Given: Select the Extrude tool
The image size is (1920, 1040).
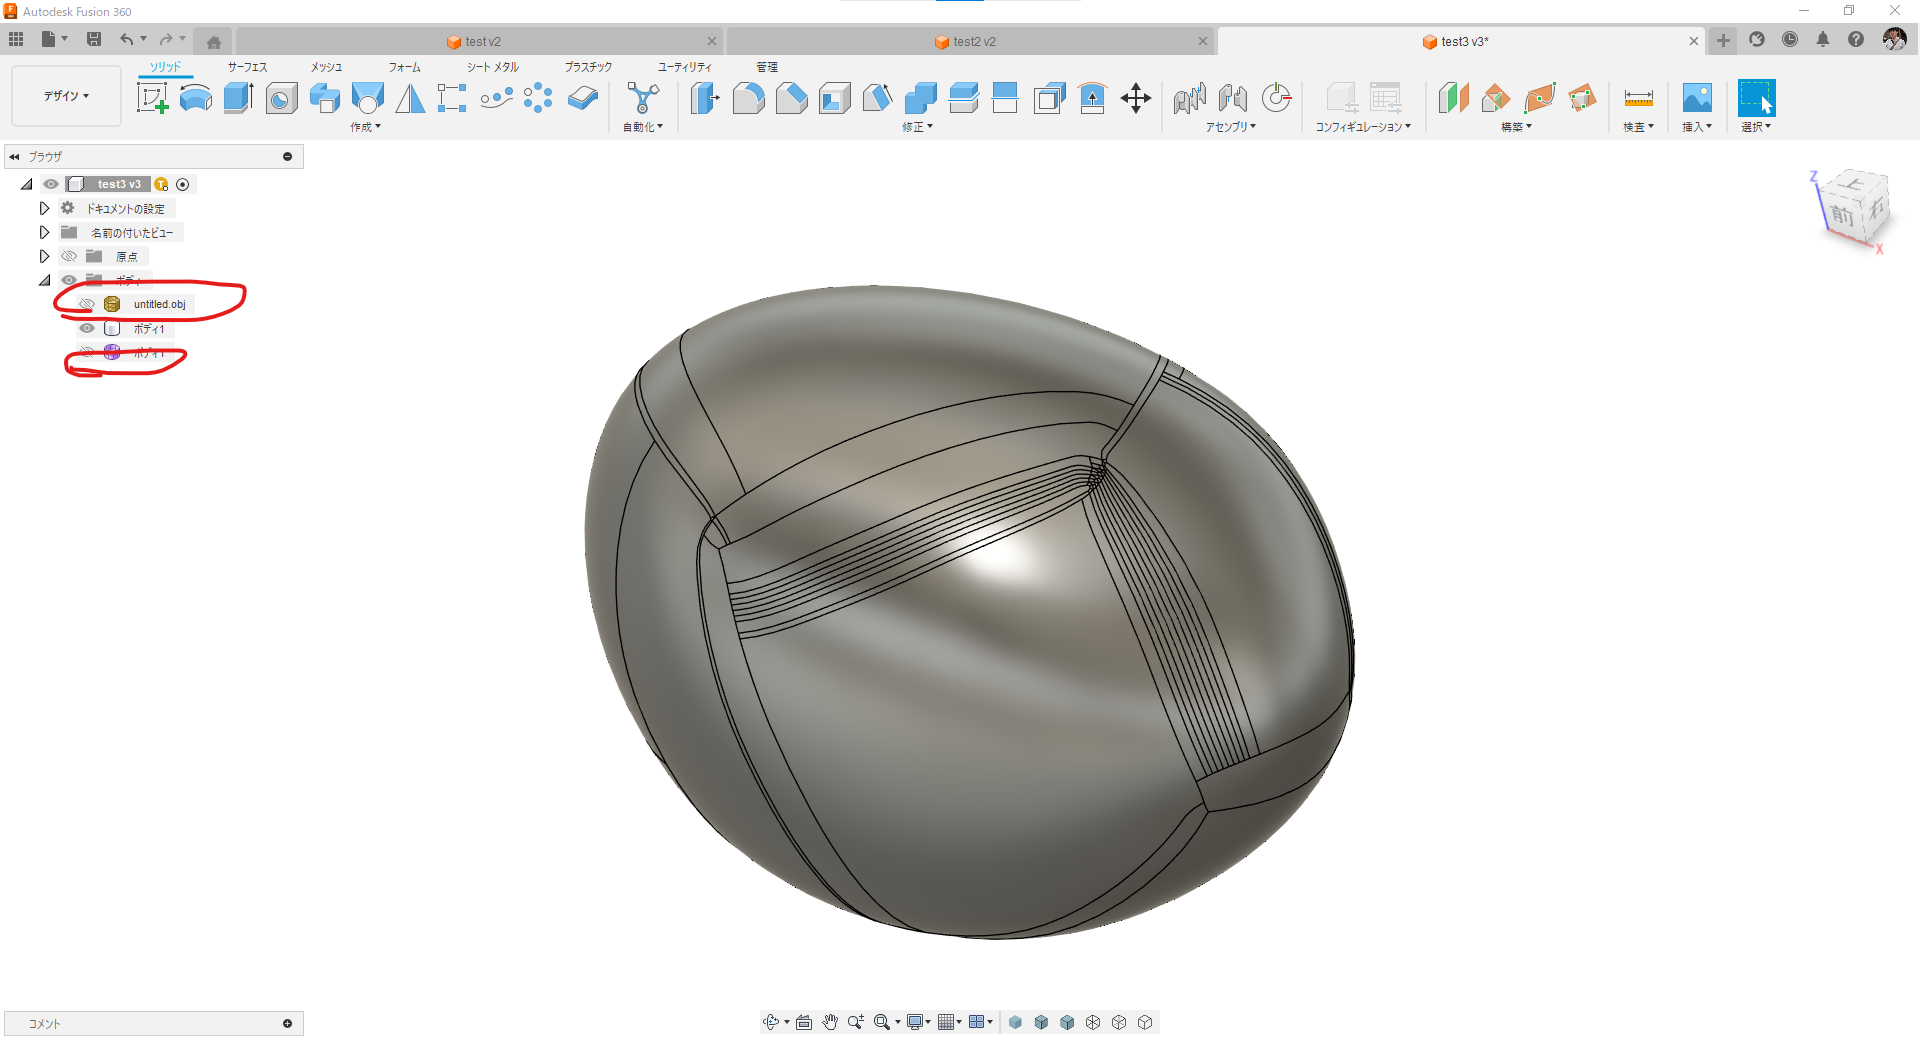Looking at the screenshot, I should tap(238, 98).
